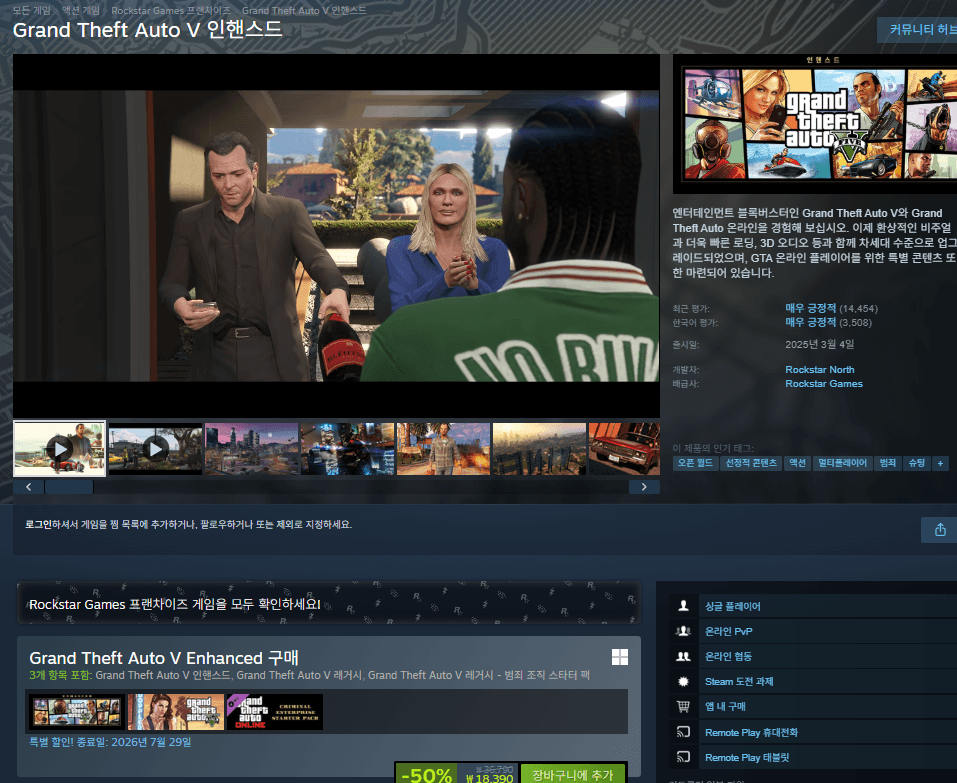Click the 로그인 link in notice
This screenshot has width=957, height=783.
click(x=38, y=524)
